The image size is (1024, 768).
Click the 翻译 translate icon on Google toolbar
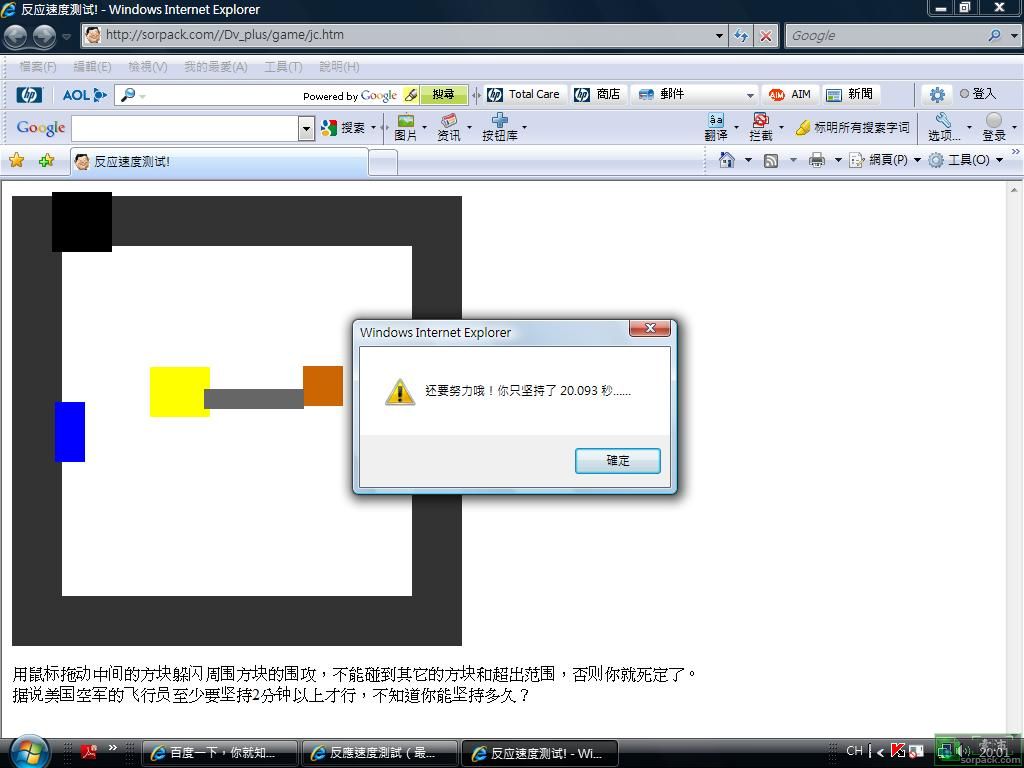pyautogui.click(x=715, y=127)
